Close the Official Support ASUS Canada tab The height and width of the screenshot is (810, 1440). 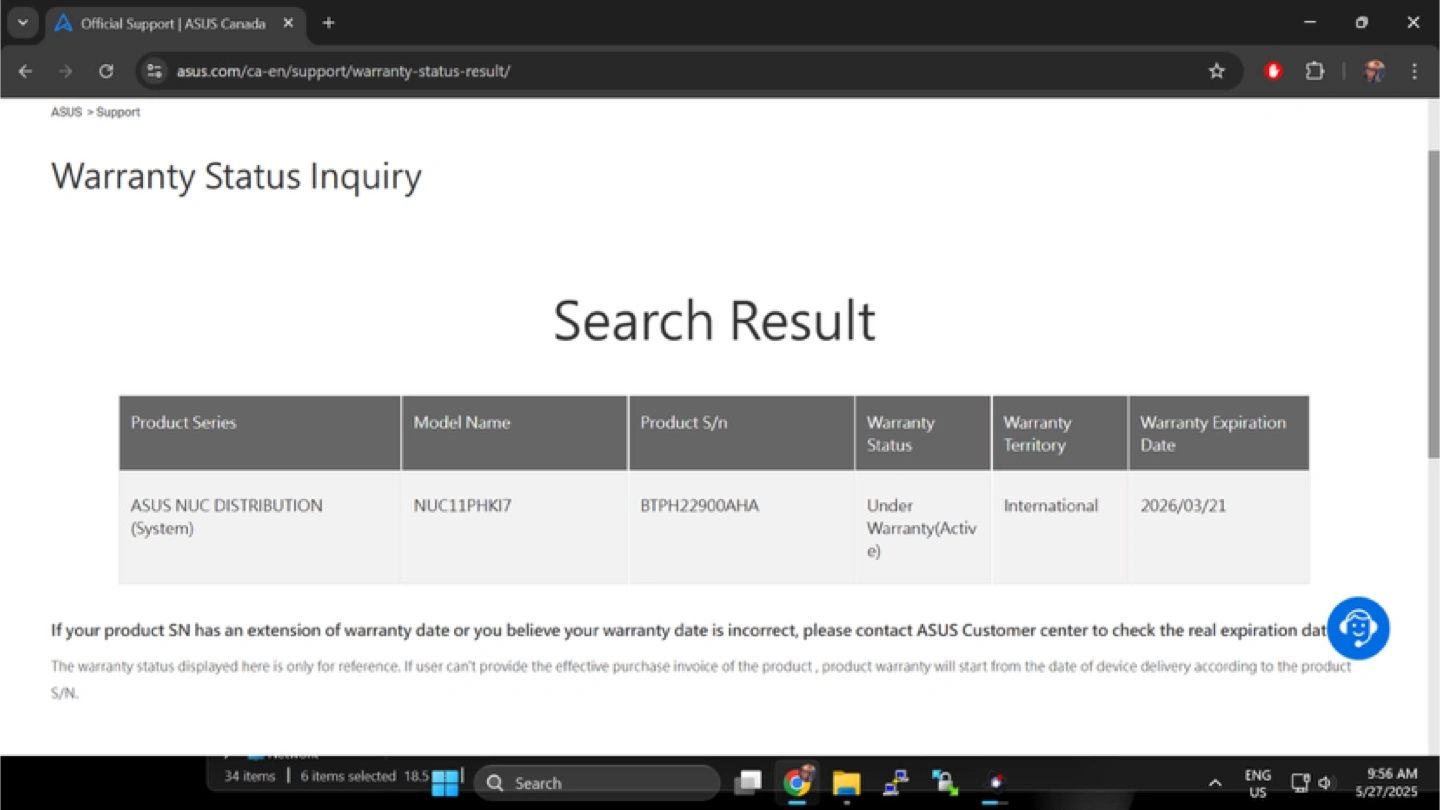pos(288,23)
